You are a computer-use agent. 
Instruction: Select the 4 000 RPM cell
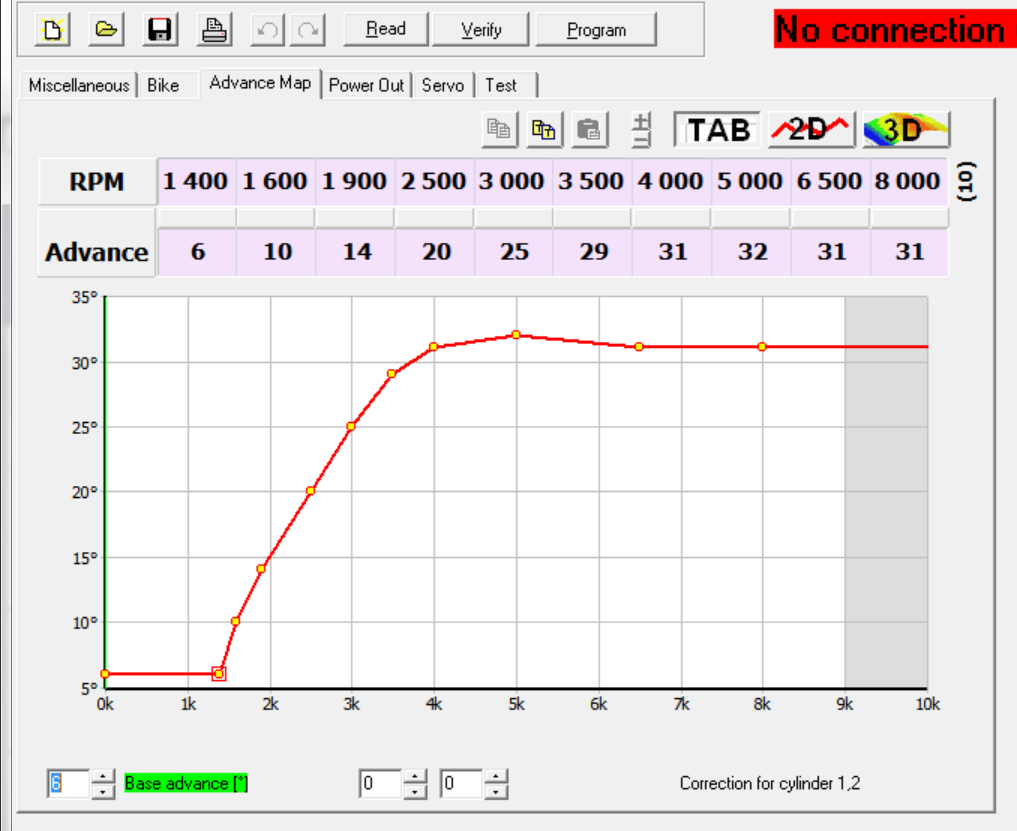(x=672, y=181)
